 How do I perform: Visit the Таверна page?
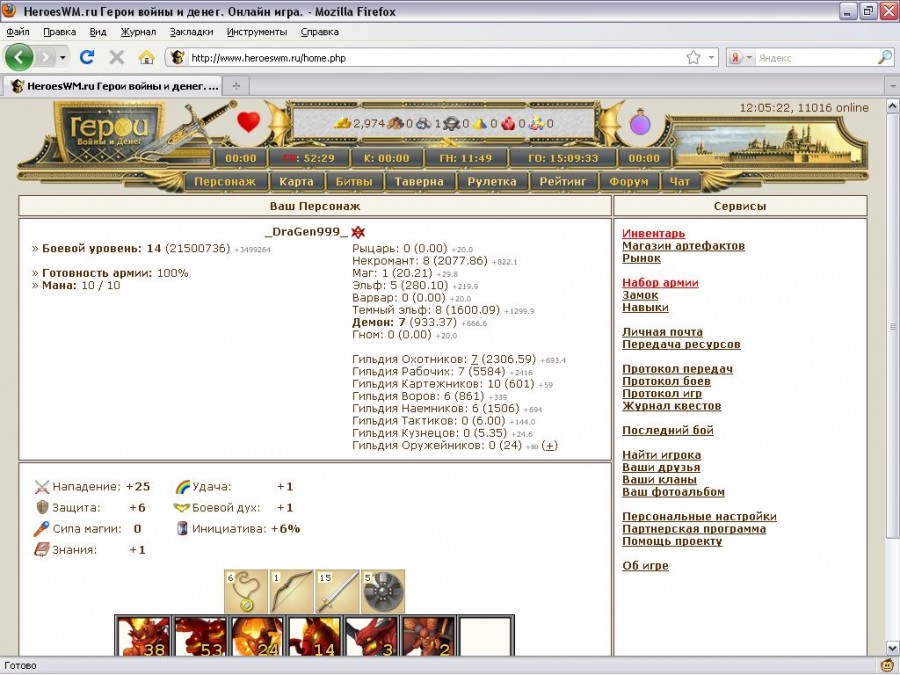(419, 181)
